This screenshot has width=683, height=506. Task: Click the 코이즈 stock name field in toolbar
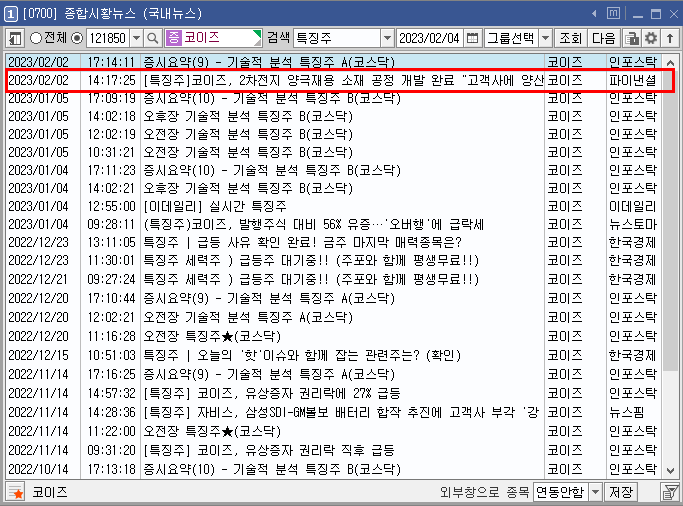(x=213, y=38)
